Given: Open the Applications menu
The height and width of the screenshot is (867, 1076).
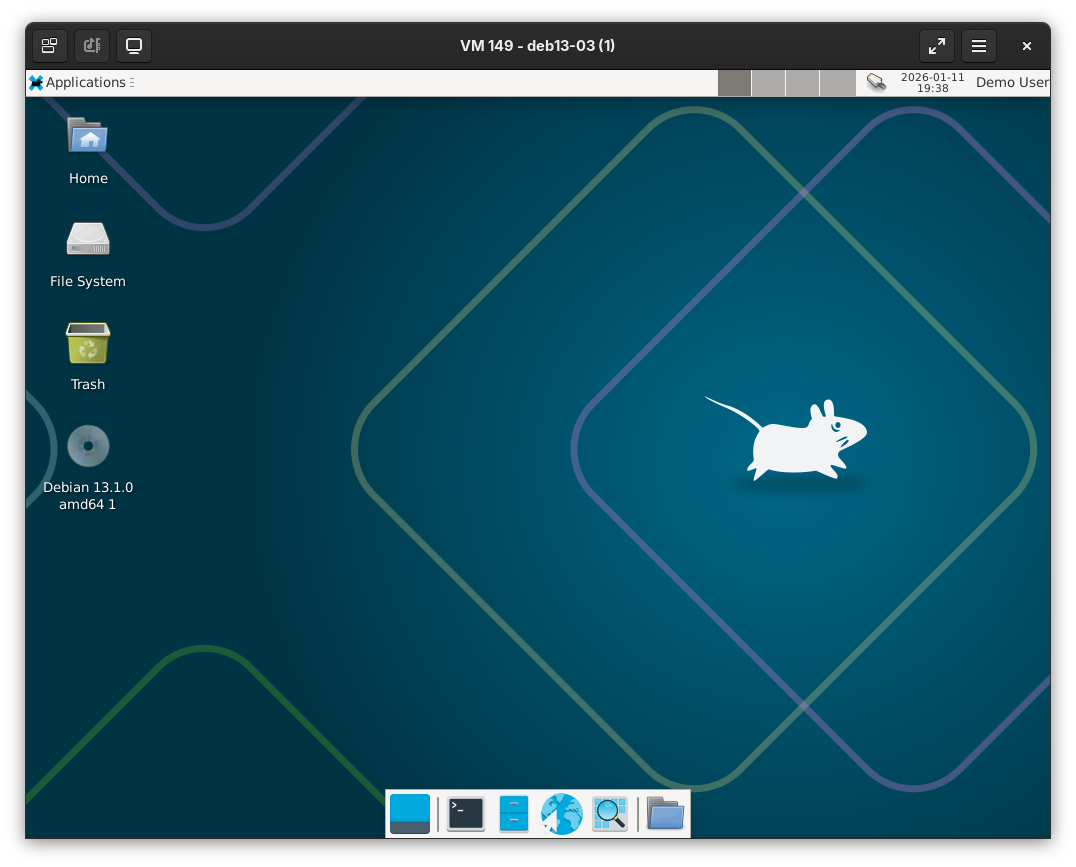Looking at the screenshot, I should pyautogui.click(x=78, y=83).
